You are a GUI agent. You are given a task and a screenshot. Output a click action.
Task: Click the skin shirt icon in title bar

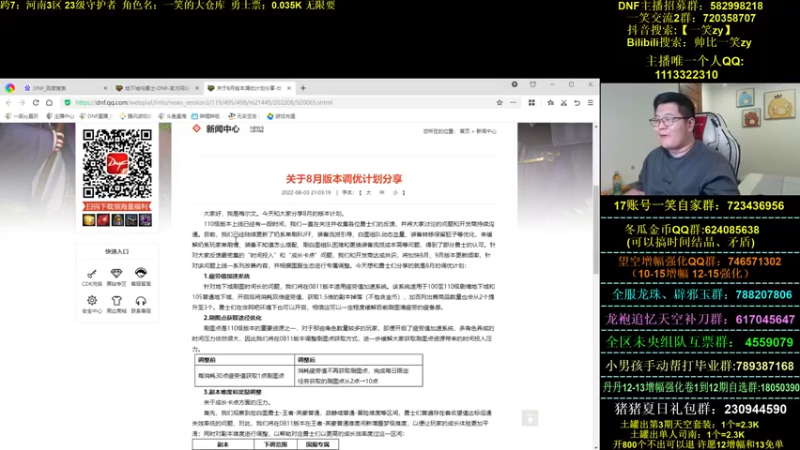[x=533, y=84]
